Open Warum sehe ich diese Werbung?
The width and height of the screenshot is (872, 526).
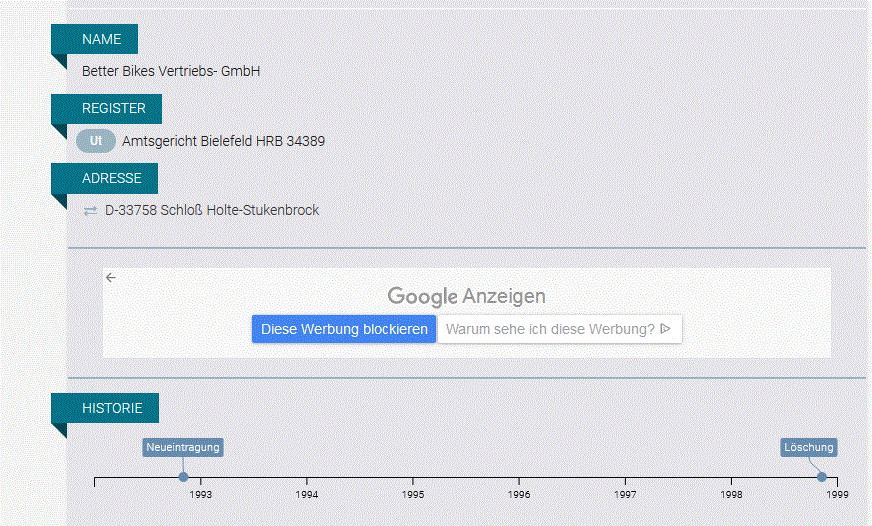[559, 329]
